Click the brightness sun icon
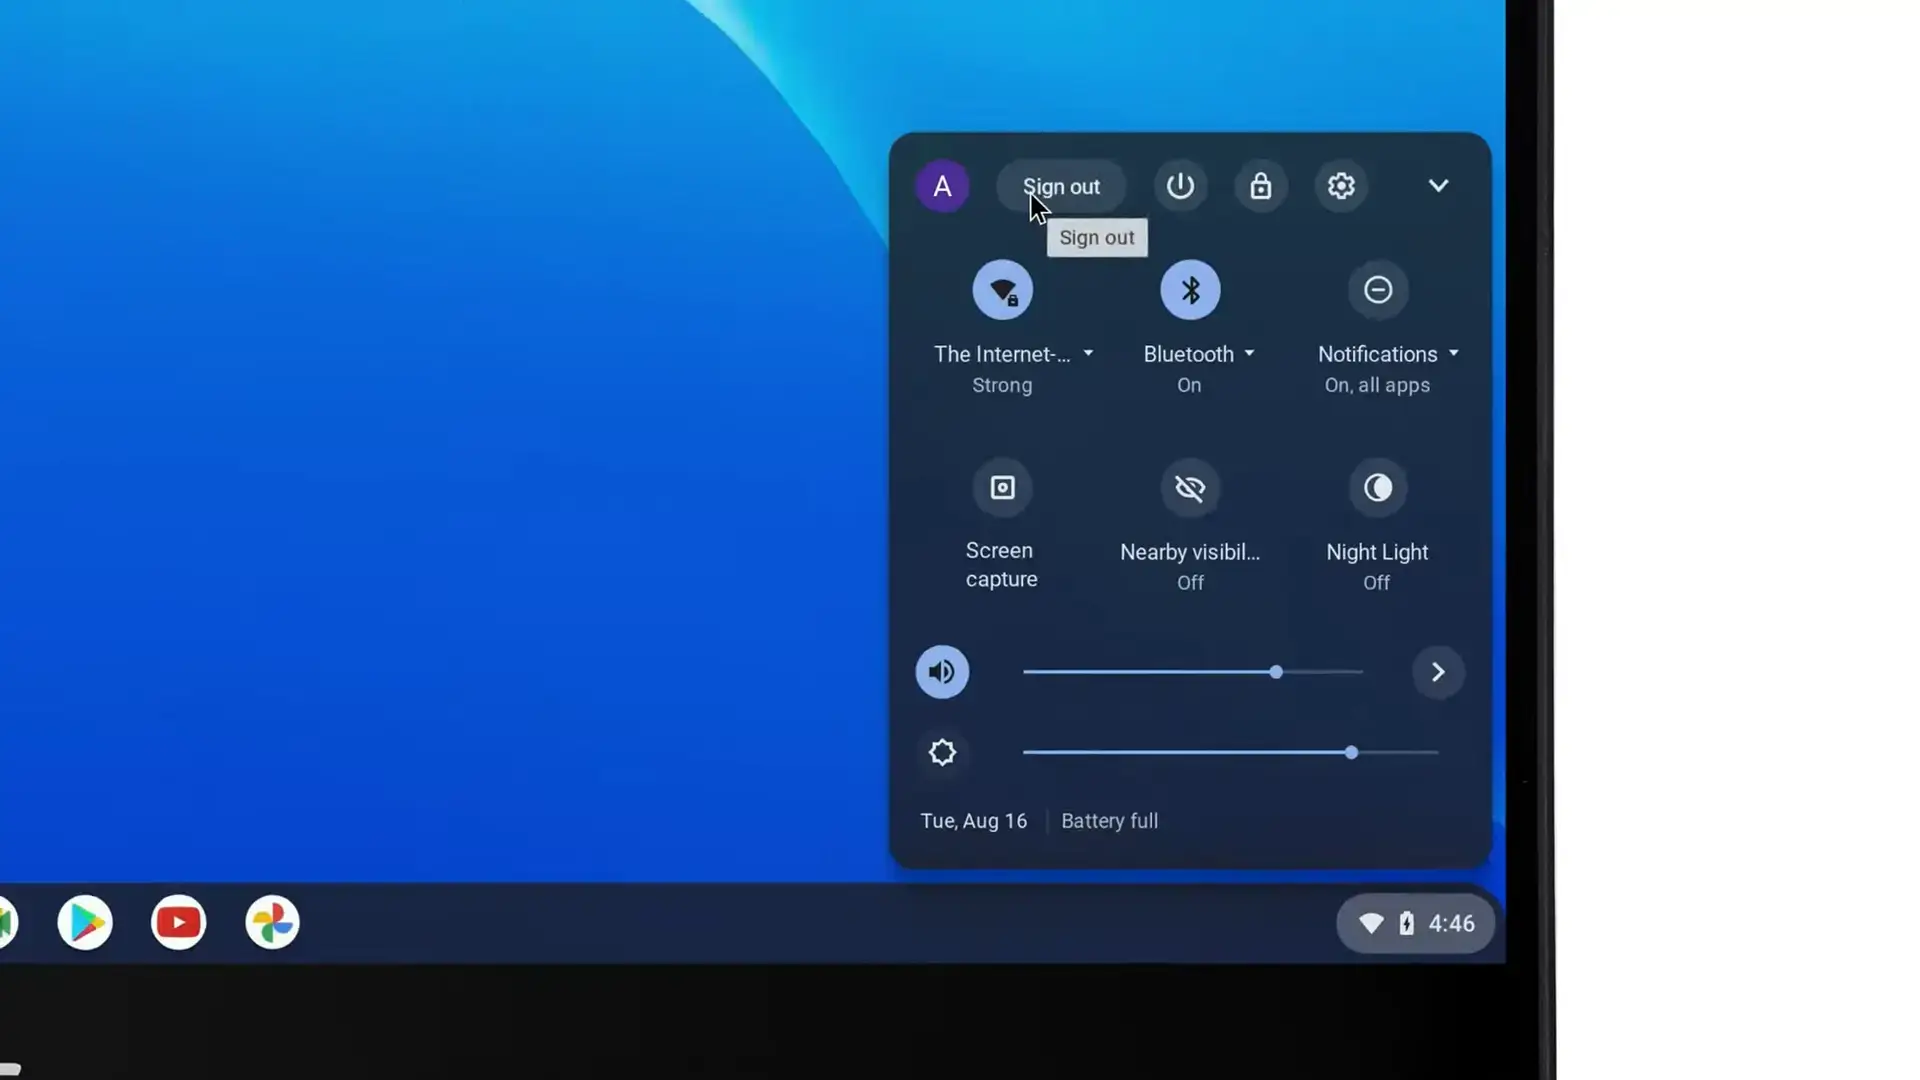 pos(942,752)
